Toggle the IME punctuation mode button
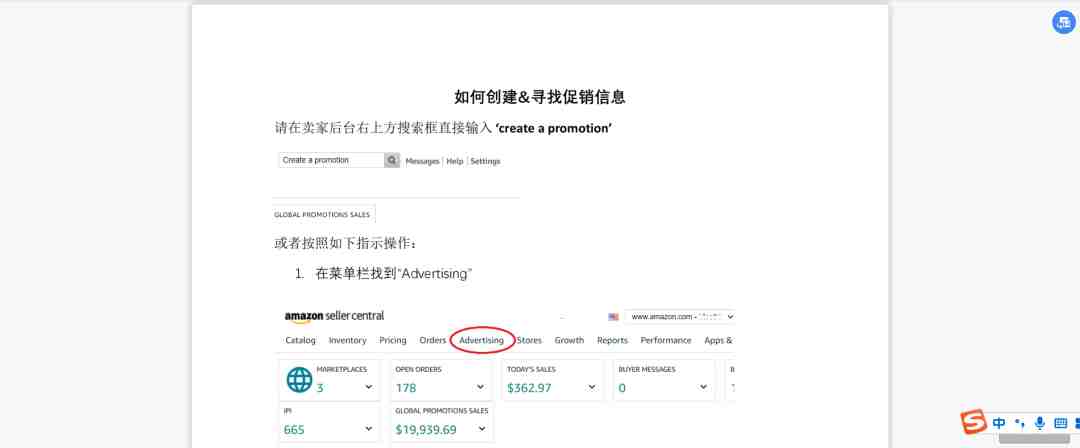Image resolution: width=1080 pixels, height=448 pixels. tap(1020, 423)
